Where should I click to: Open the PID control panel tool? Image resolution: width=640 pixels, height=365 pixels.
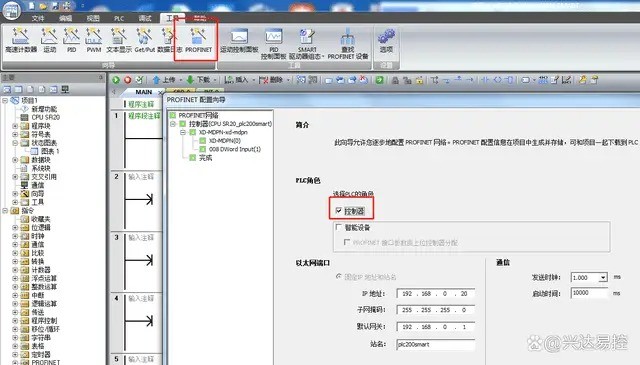coord(273,43)
